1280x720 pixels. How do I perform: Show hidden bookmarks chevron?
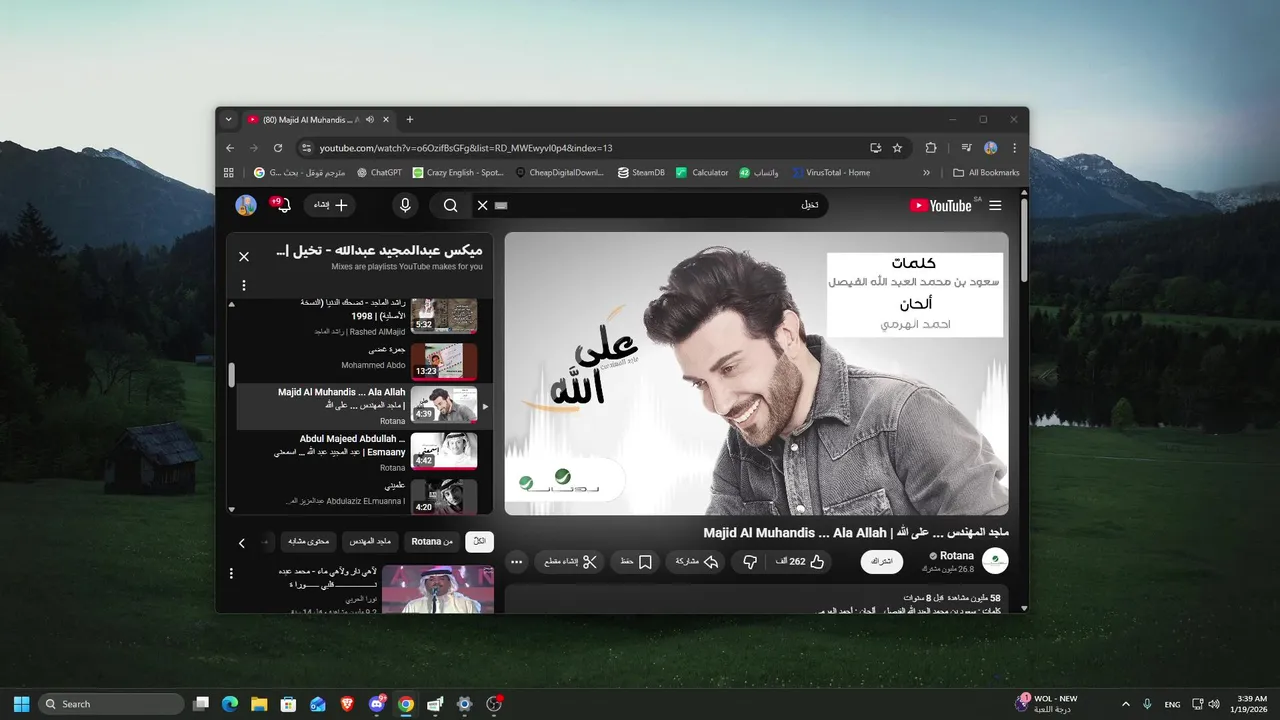tap(926, 172)
